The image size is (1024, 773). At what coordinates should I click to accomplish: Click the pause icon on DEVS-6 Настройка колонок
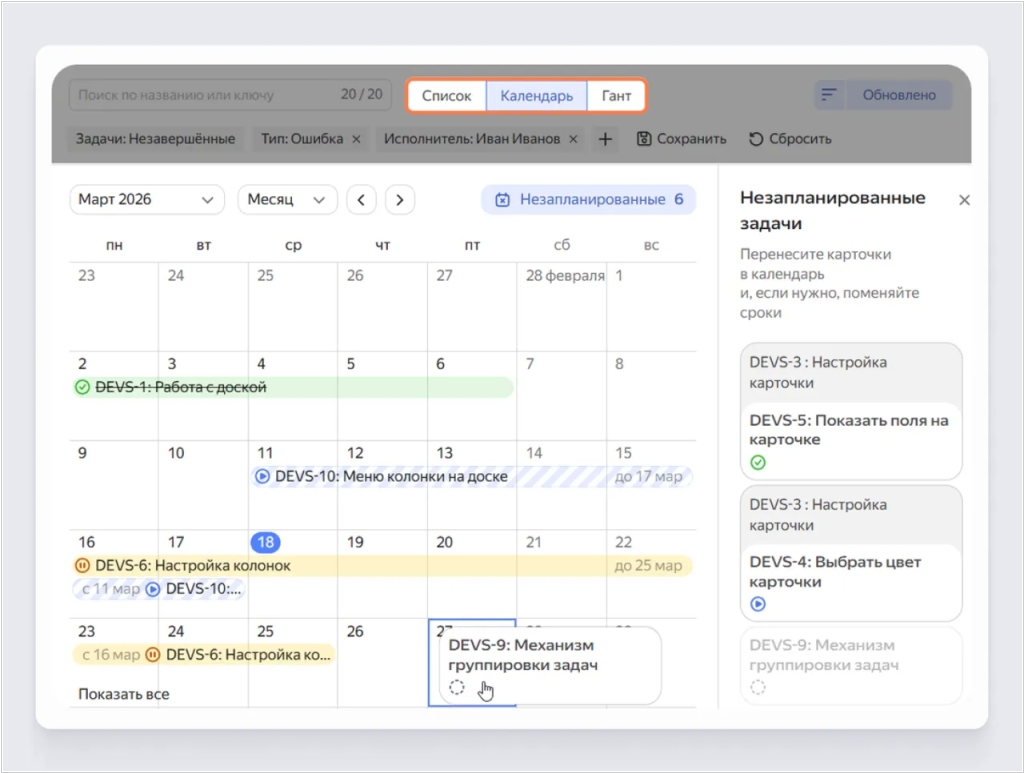point(82,566)
